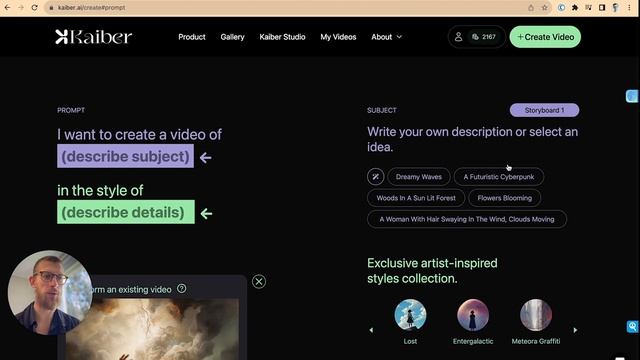Viewport: 640px width, 360px height.
Task: Click the blue floating extension icon
Action: [x=632, y=96]
